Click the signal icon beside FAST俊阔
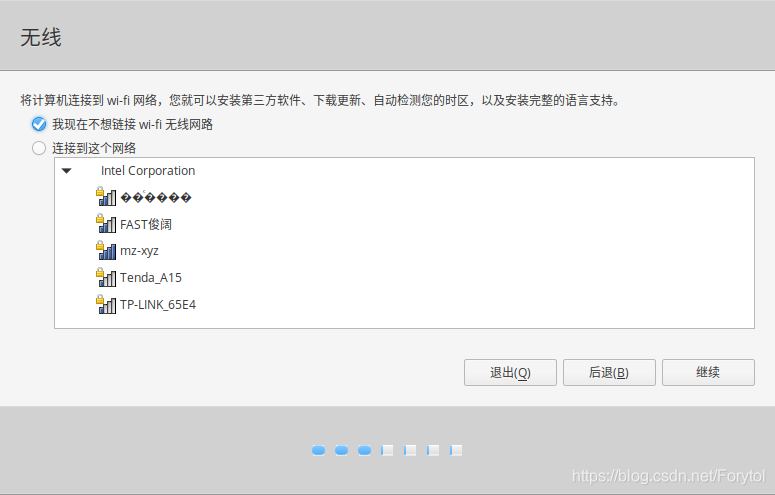 106,224
